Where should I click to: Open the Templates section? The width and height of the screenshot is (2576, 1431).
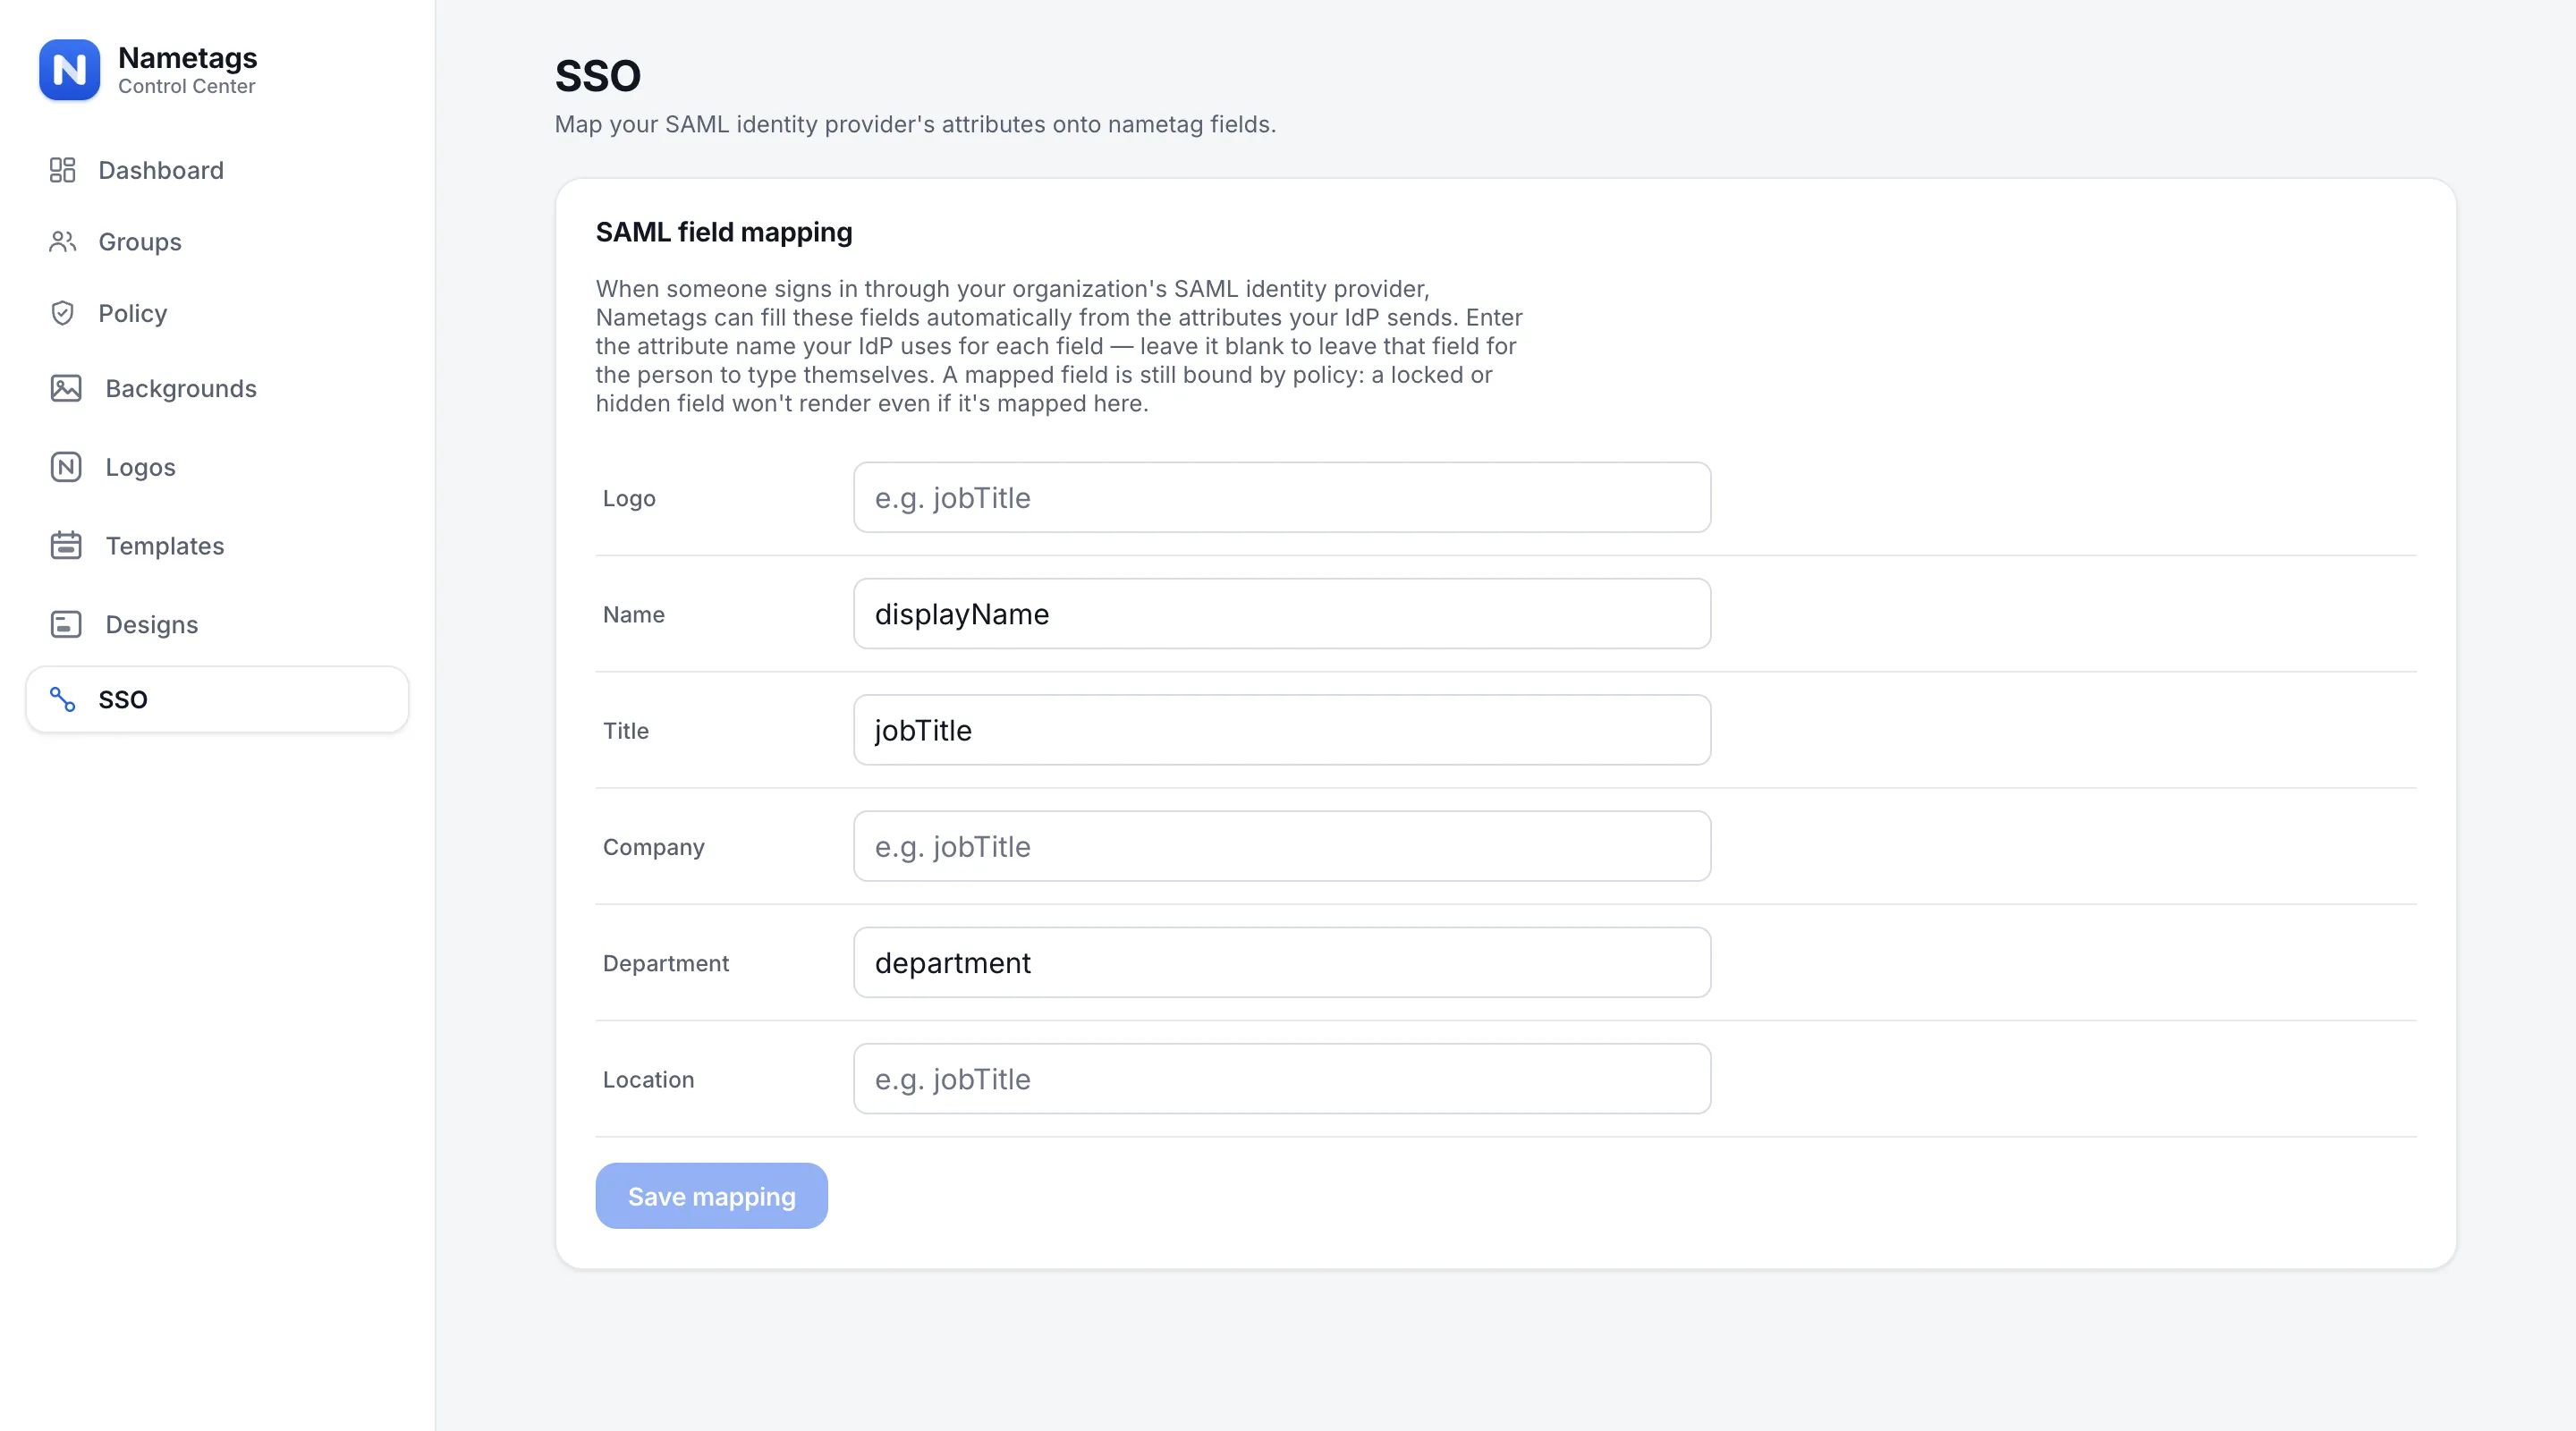pos(217,545)
